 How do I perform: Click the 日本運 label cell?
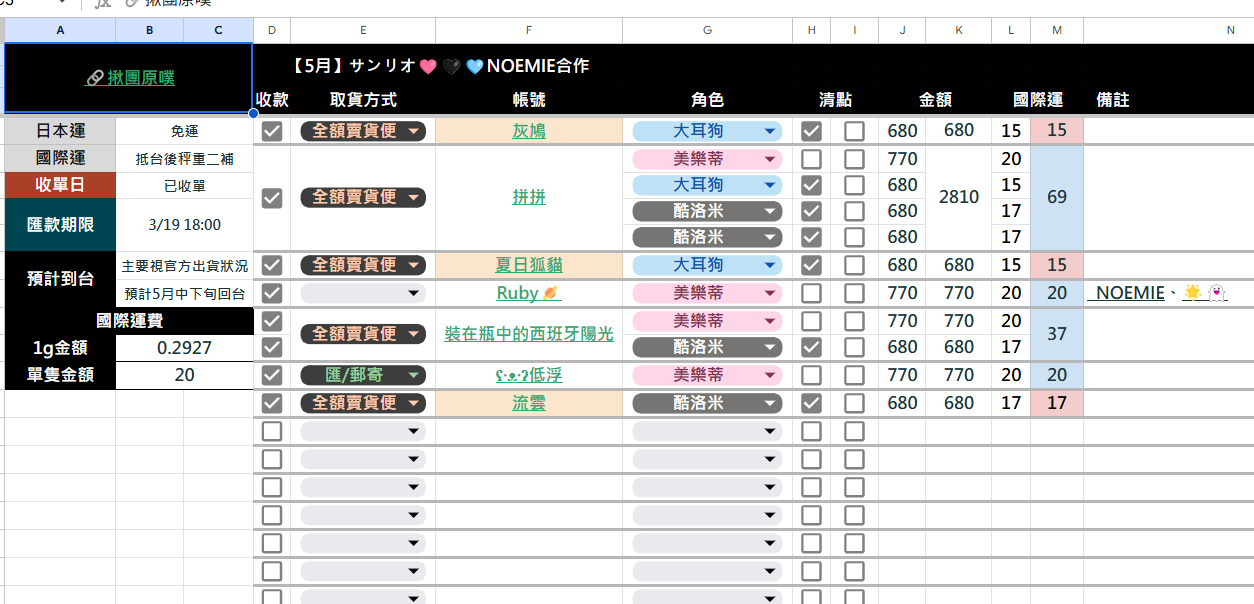click(60, 131)
